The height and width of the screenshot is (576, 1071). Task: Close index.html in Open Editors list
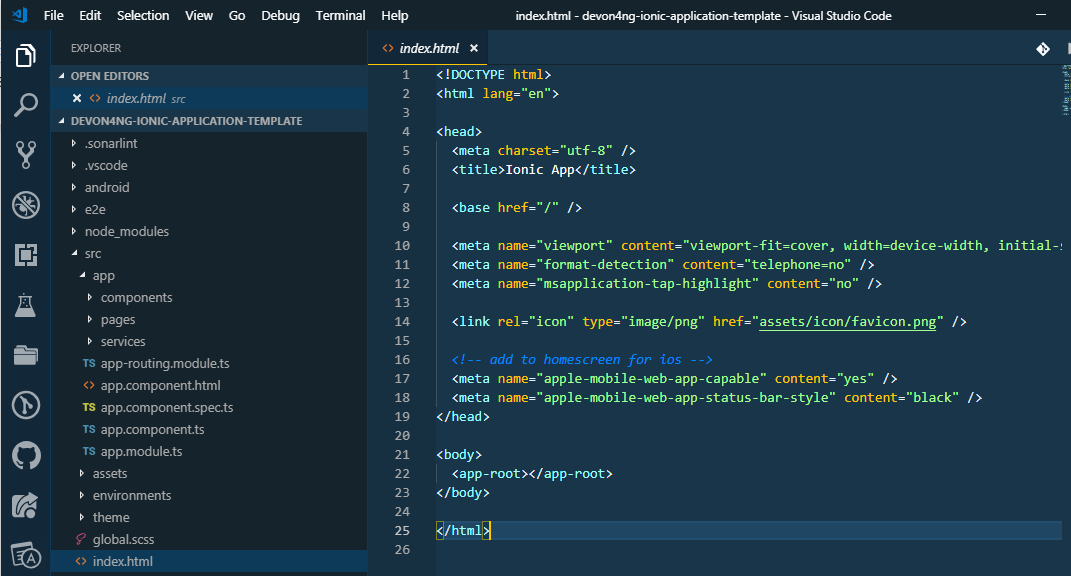click(77, 98)
